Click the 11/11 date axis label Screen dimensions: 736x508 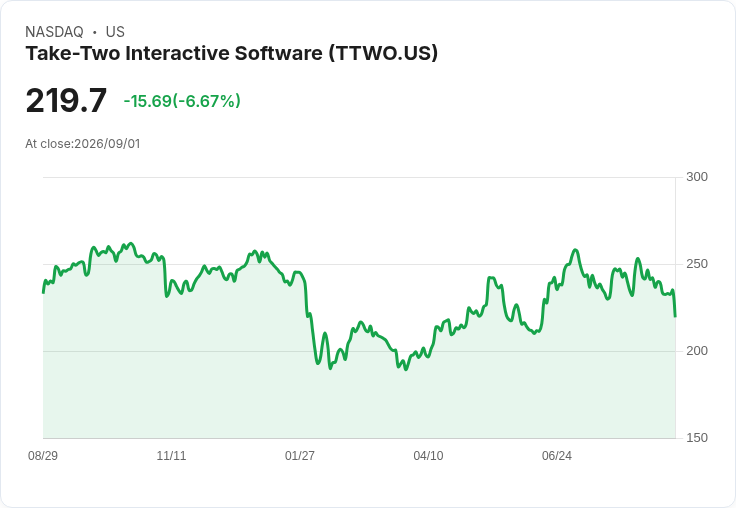click(x=171, y=455)
